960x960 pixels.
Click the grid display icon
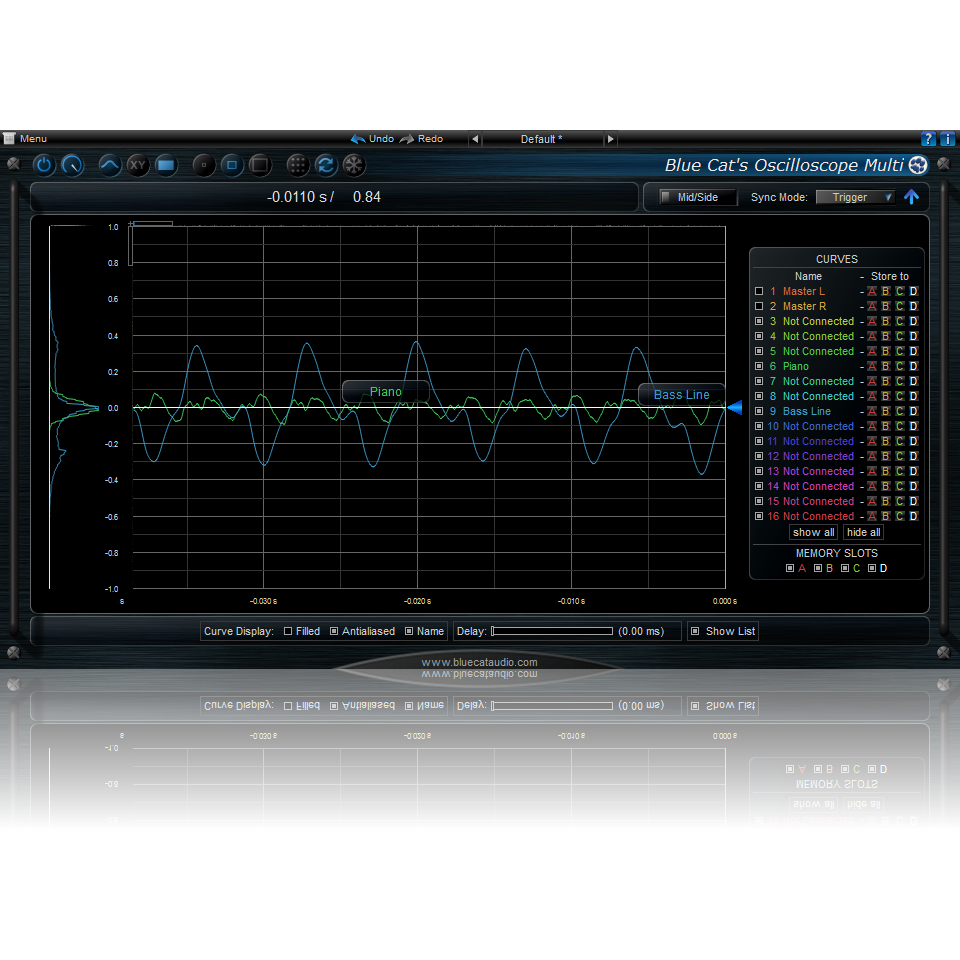[296, 165]
